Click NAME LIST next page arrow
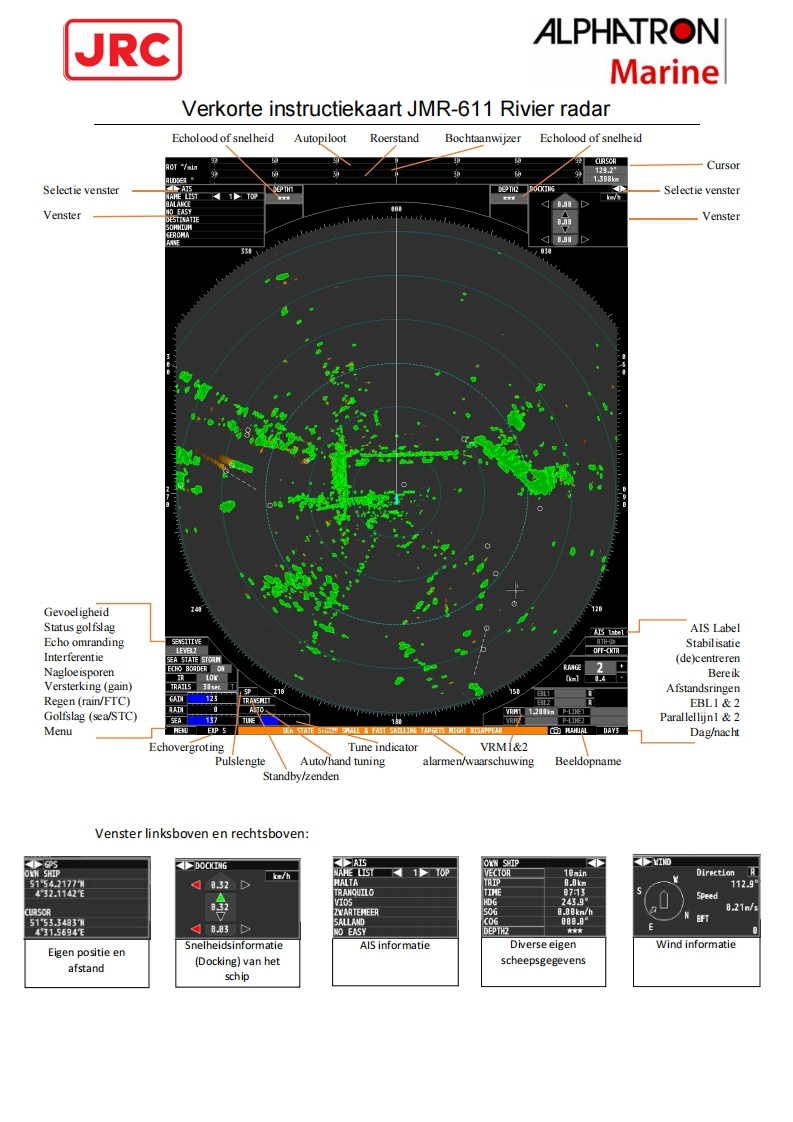793x1122 pixels. (x=238, y=197)
